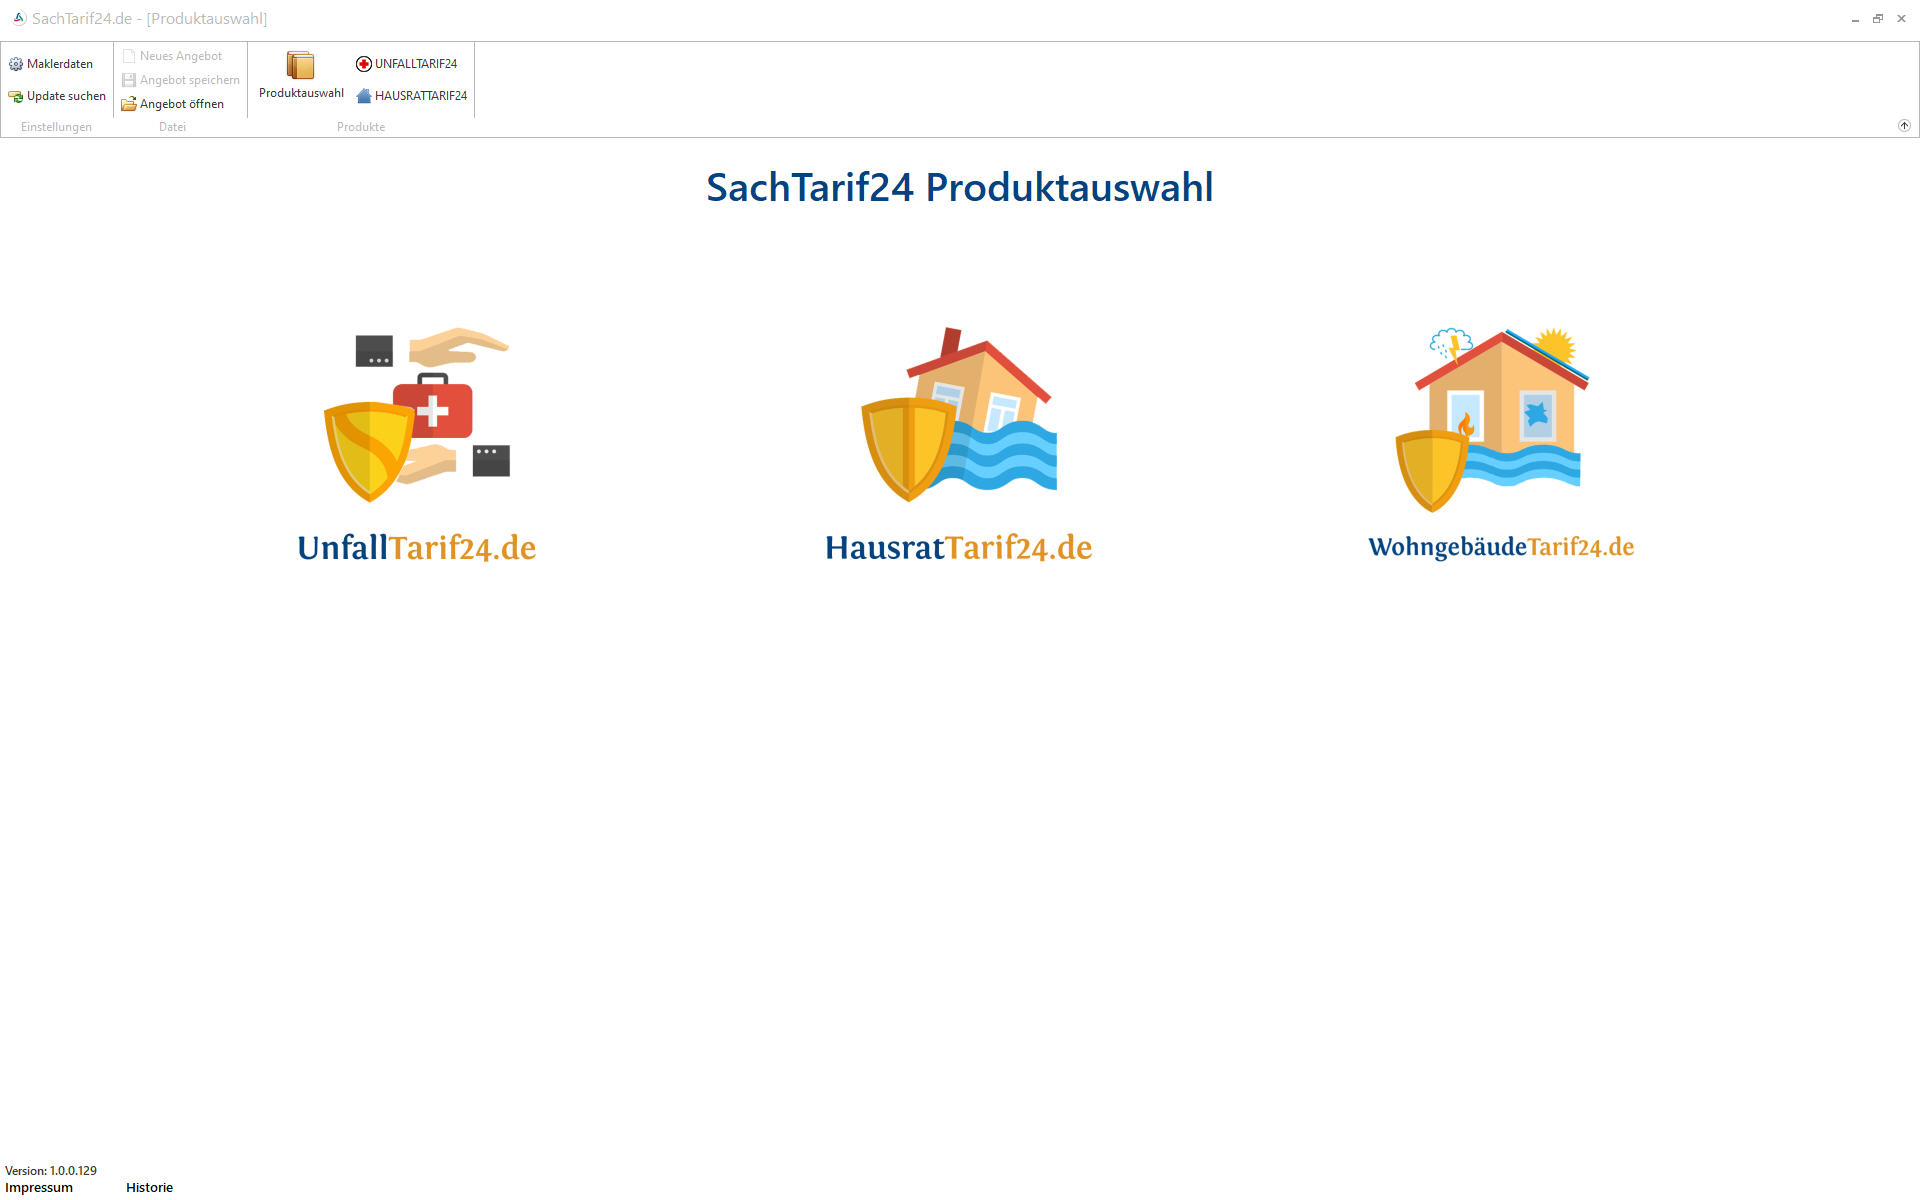Screen dimensions: 1920x1200
Task: Open Maklerdaten via the gear icon
Action: click(x=16, y=63)
